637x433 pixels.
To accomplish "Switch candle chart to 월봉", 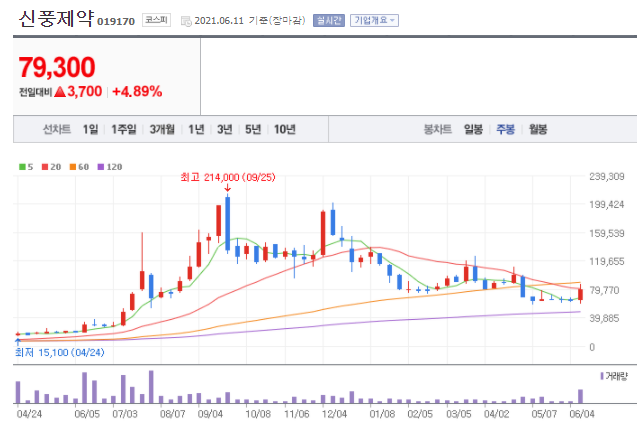I will (538, 129).
